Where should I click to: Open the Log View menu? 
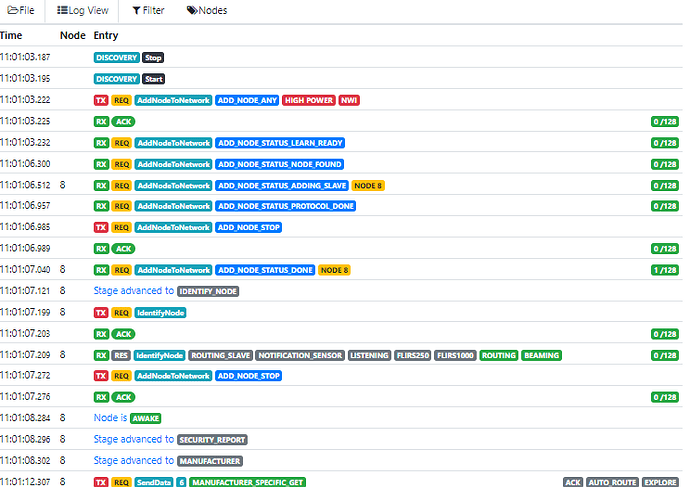point(83,11)
